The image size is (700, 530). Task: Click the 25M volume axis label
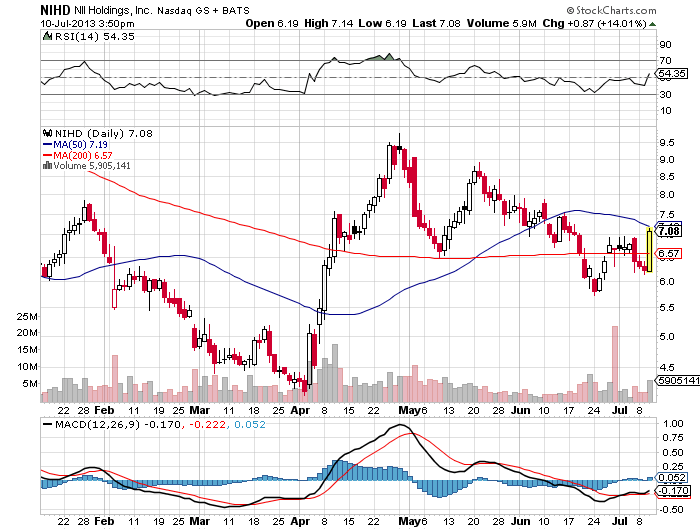[x=27, y=317]
